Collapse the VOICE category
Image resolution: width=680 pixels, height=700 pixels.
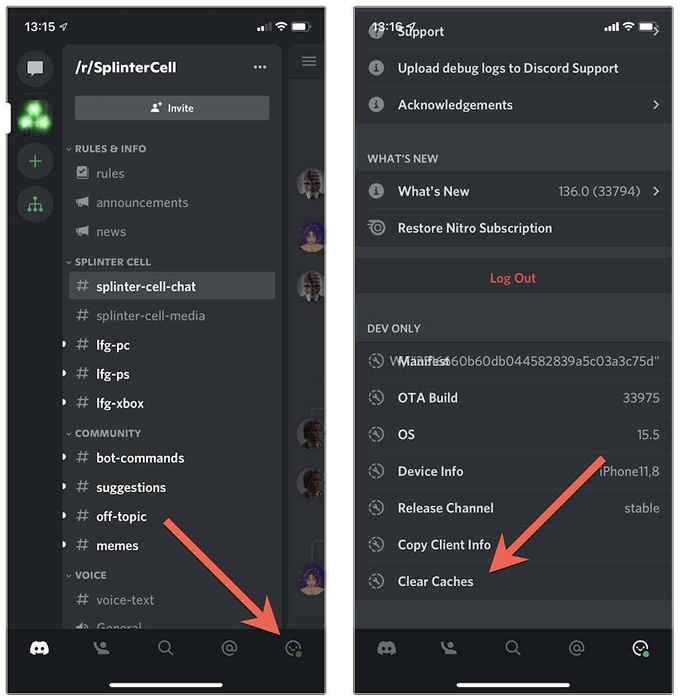click(x=87, y=575)
